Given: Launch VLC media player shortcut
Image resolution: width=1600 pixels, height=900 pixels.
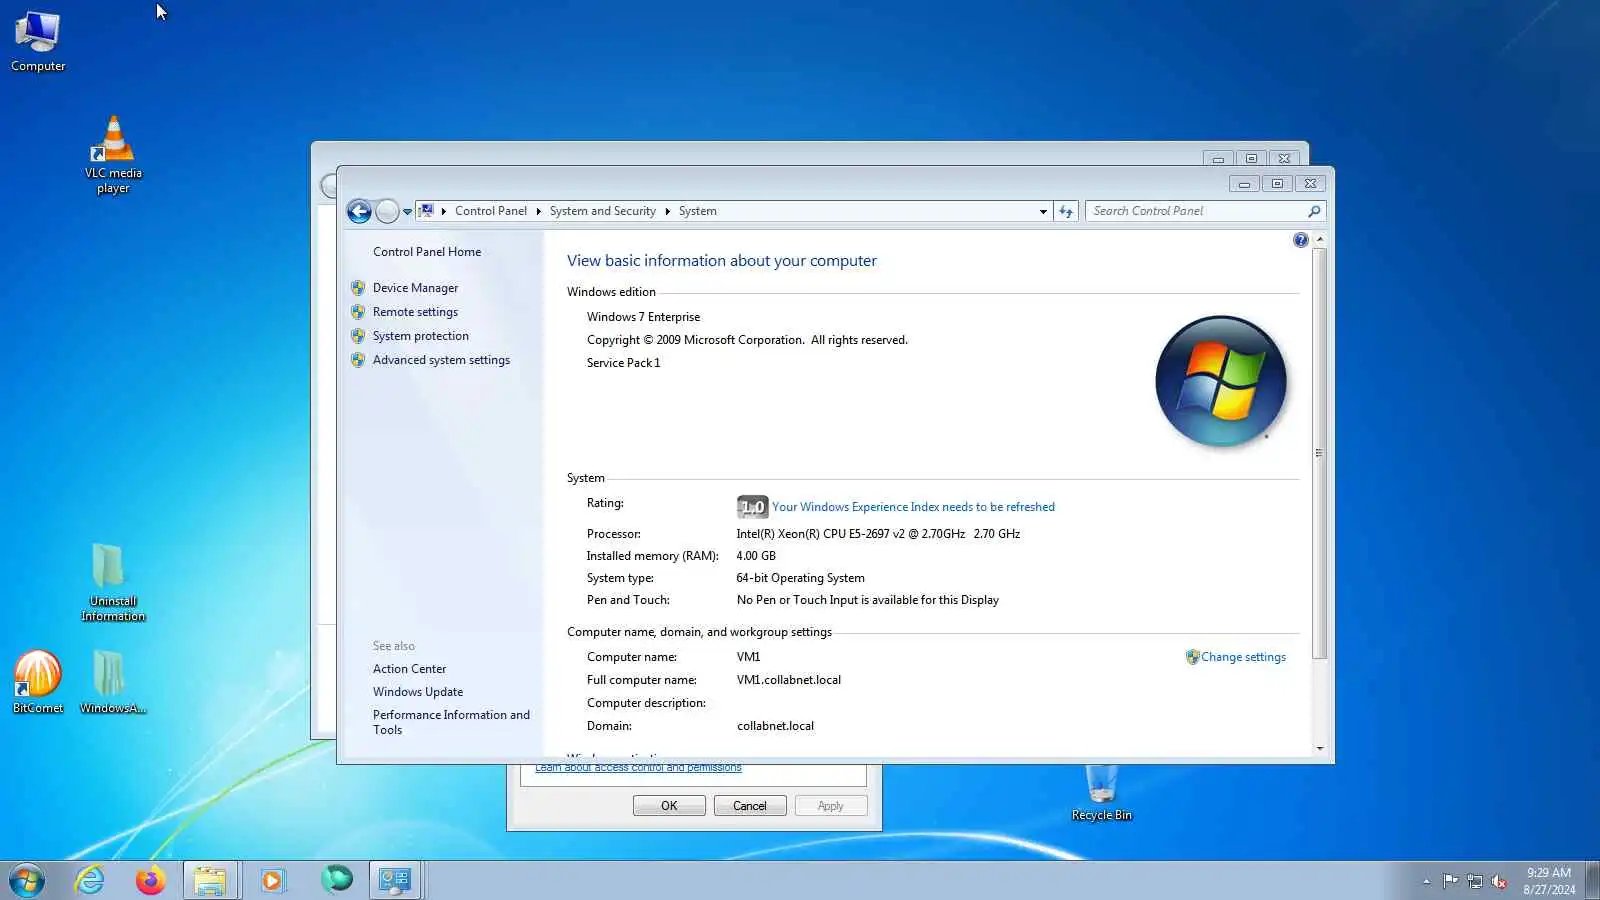Looking at the screenshot, I should (x=113, y=155).
